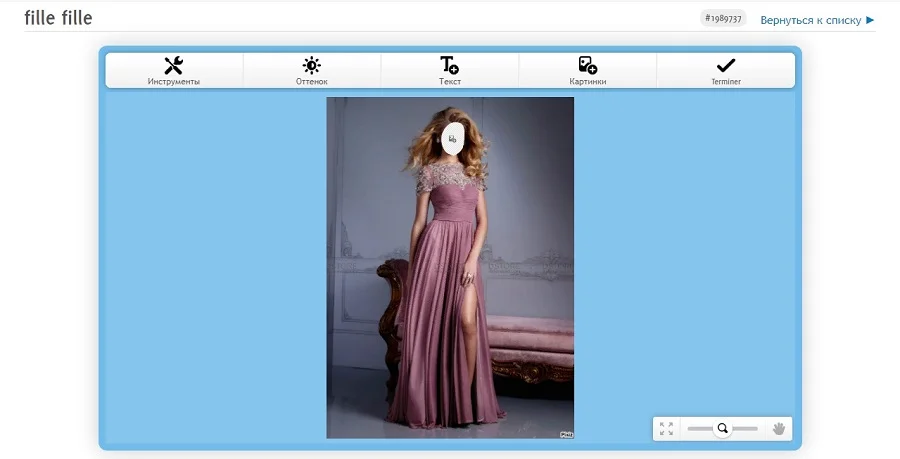Click the zoom slider track's right end

point(755,429)
